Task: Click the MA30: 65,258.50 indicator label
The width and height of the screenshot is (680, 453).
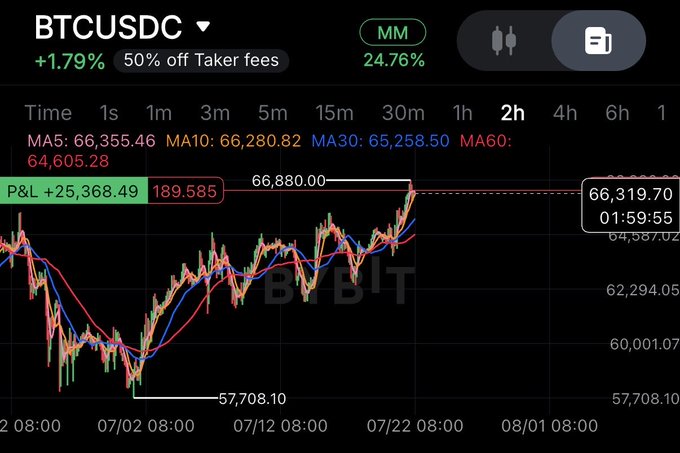Action: tap(380, 141)
